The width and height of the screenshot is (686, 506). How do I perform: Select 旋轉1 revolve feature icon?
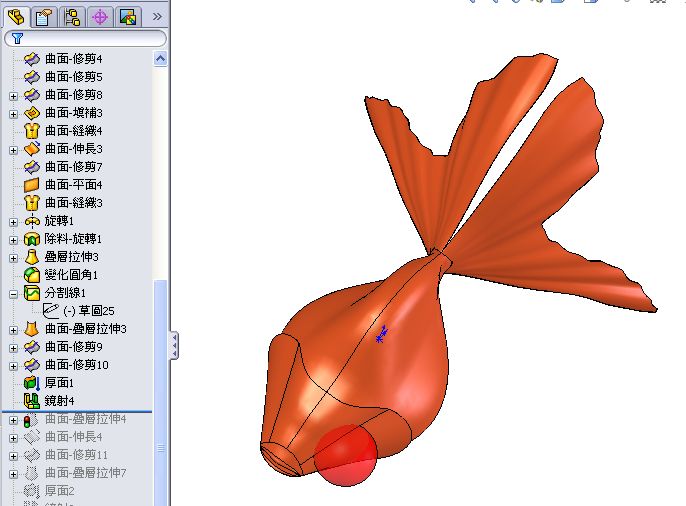pos(32,221)
